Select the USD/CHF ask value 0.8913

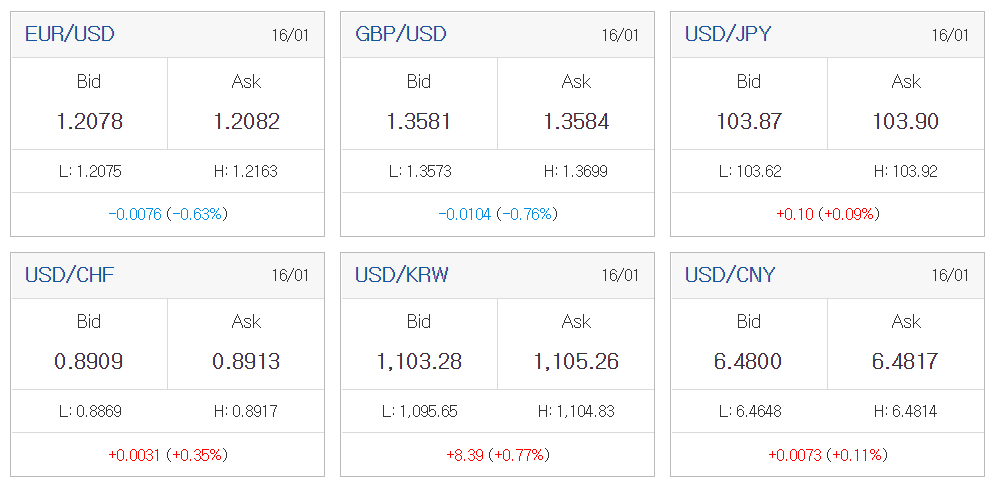(x=246, y=362)
